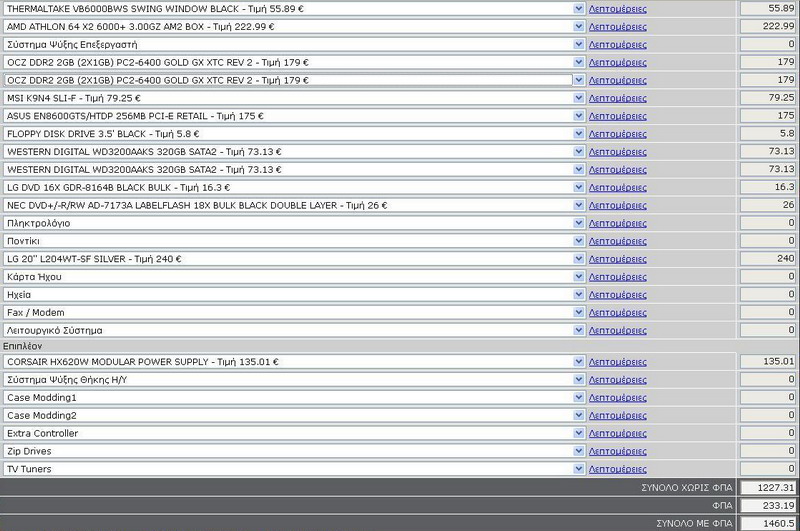Open the Case Modding1 dropdown
The height and width of the screenshot is (531, 800).
[x=293, y=397]
